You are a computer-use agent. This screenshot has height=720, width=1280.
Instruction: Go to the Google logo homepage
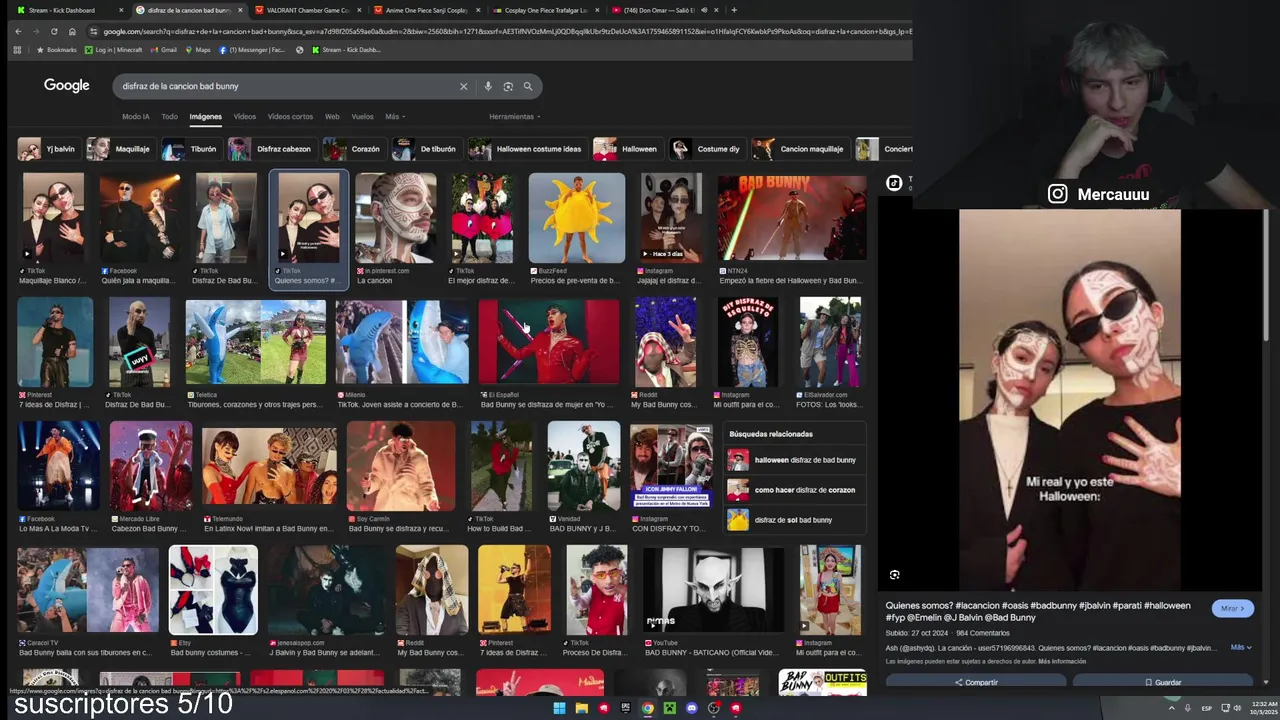click(67, 86)
